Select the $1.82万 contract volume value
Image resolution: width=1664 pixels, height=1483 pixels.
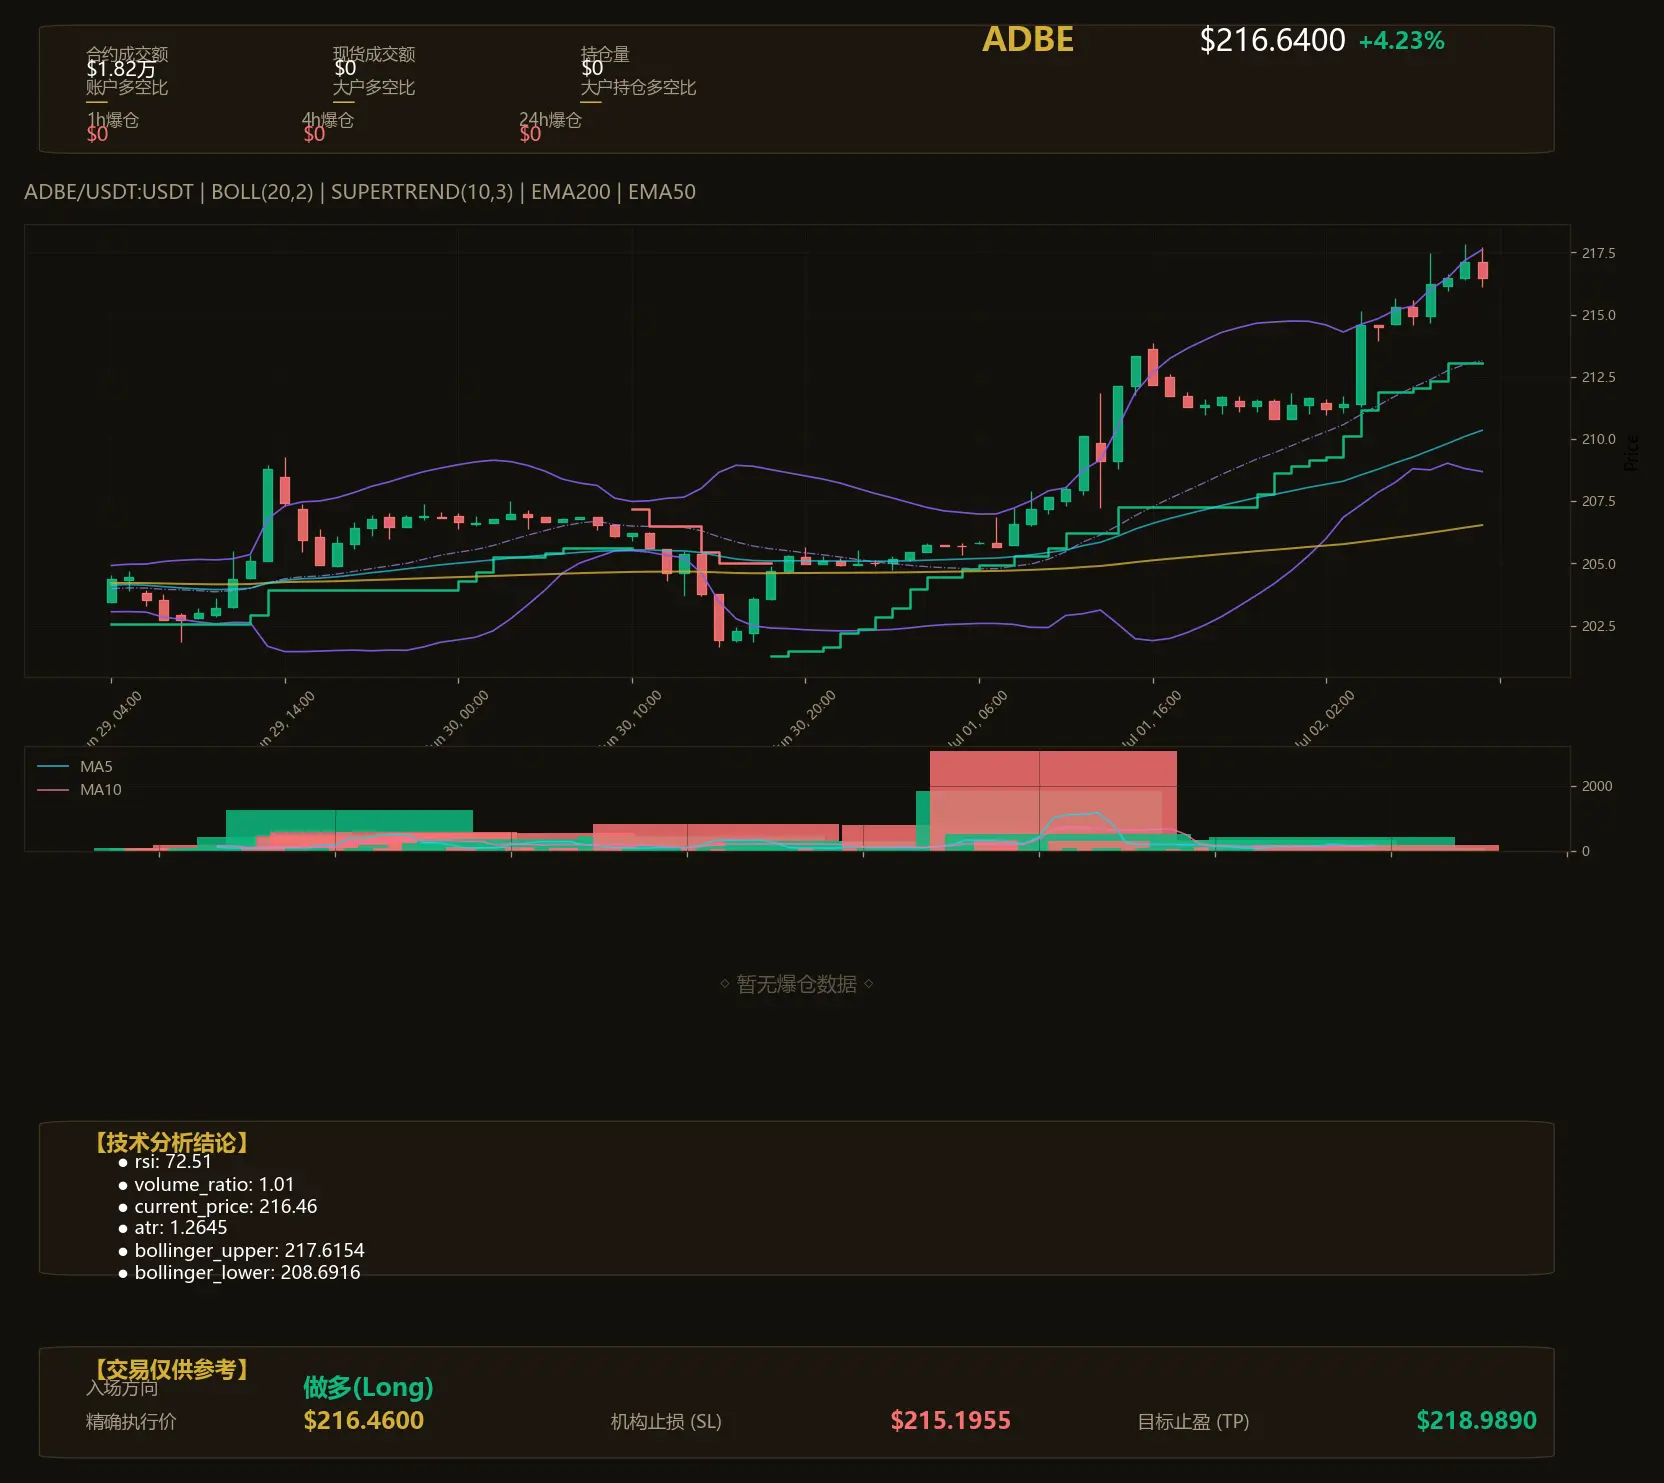coord(121,69)
